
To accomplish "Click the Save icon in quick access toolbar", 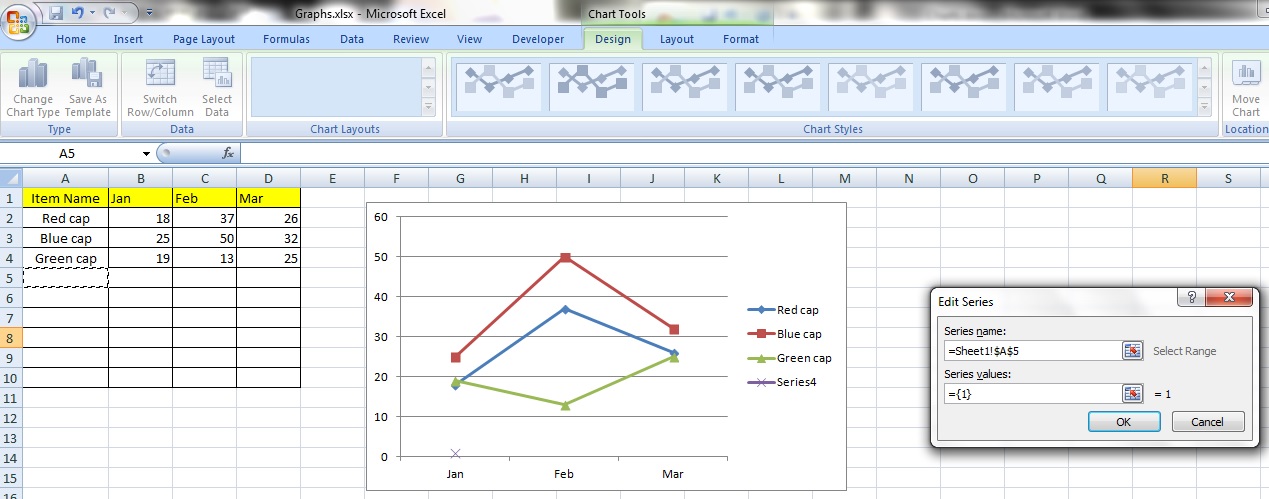I will [x=56, y=13].
